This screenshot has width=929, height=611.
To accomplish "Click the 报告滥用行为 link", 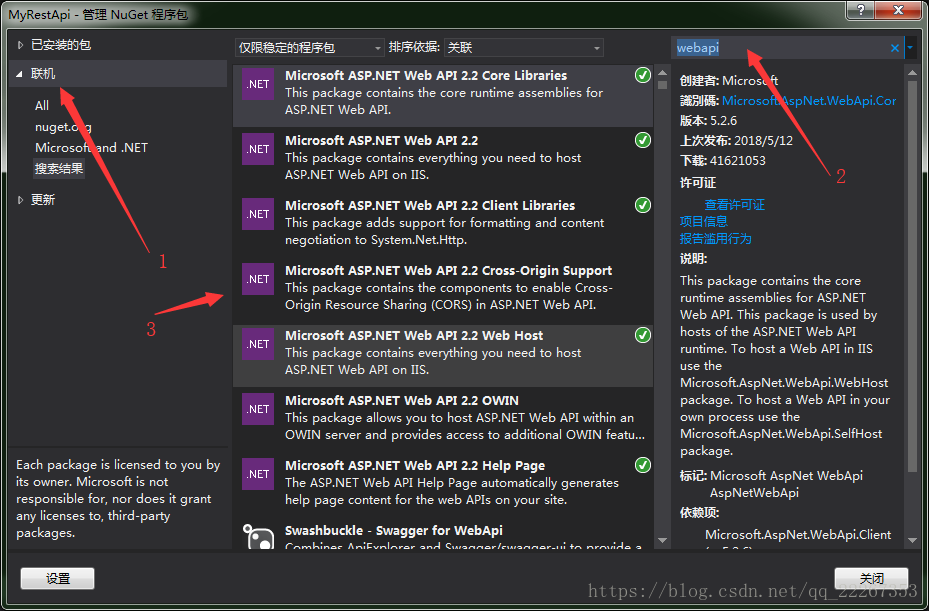I will 715,239.
